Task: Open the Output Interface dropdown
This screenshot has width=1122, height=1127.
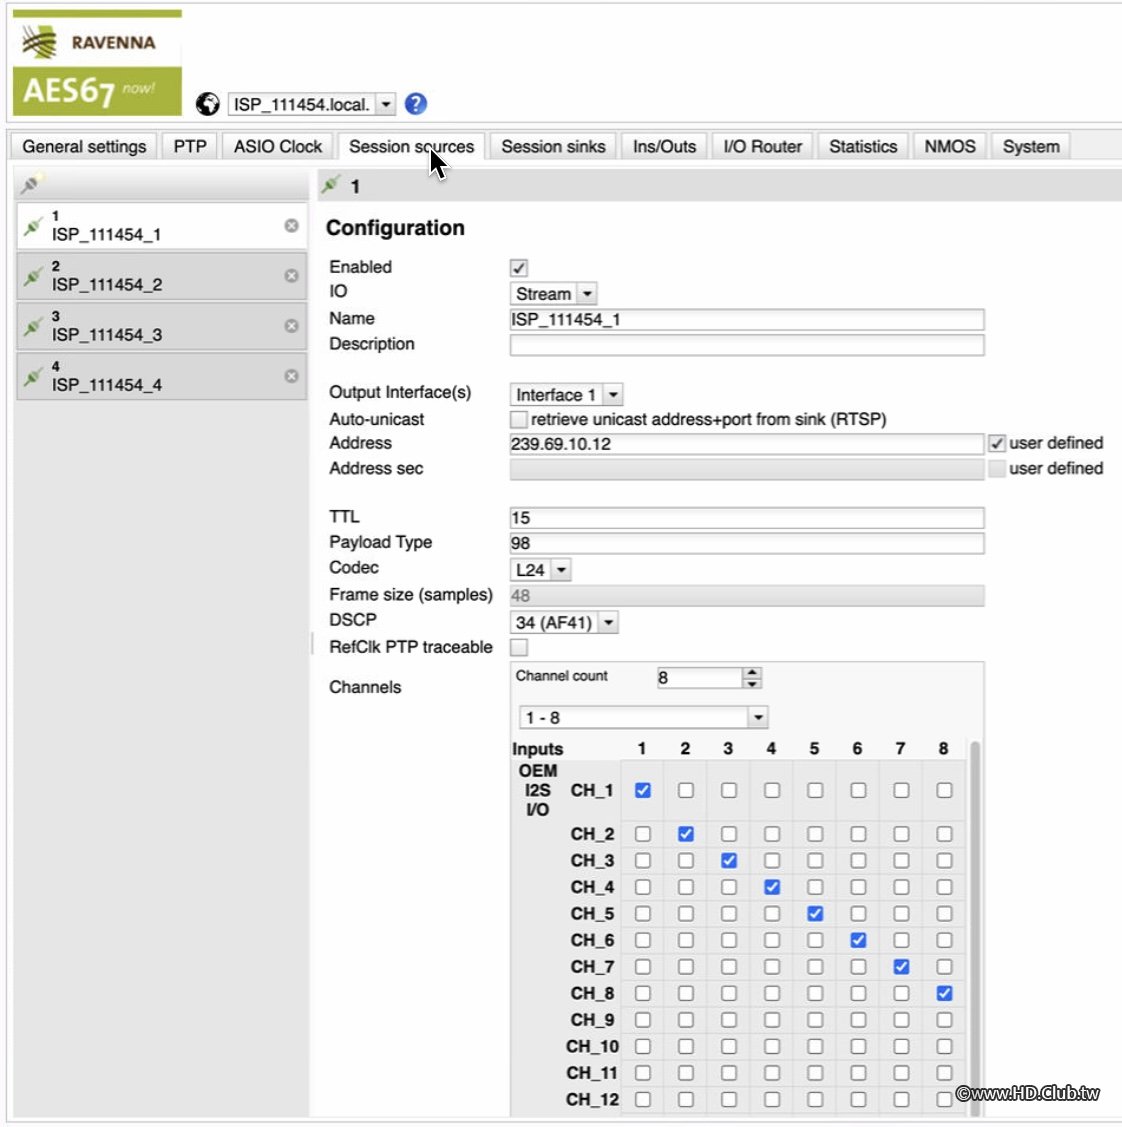Action: pos(566,395)
